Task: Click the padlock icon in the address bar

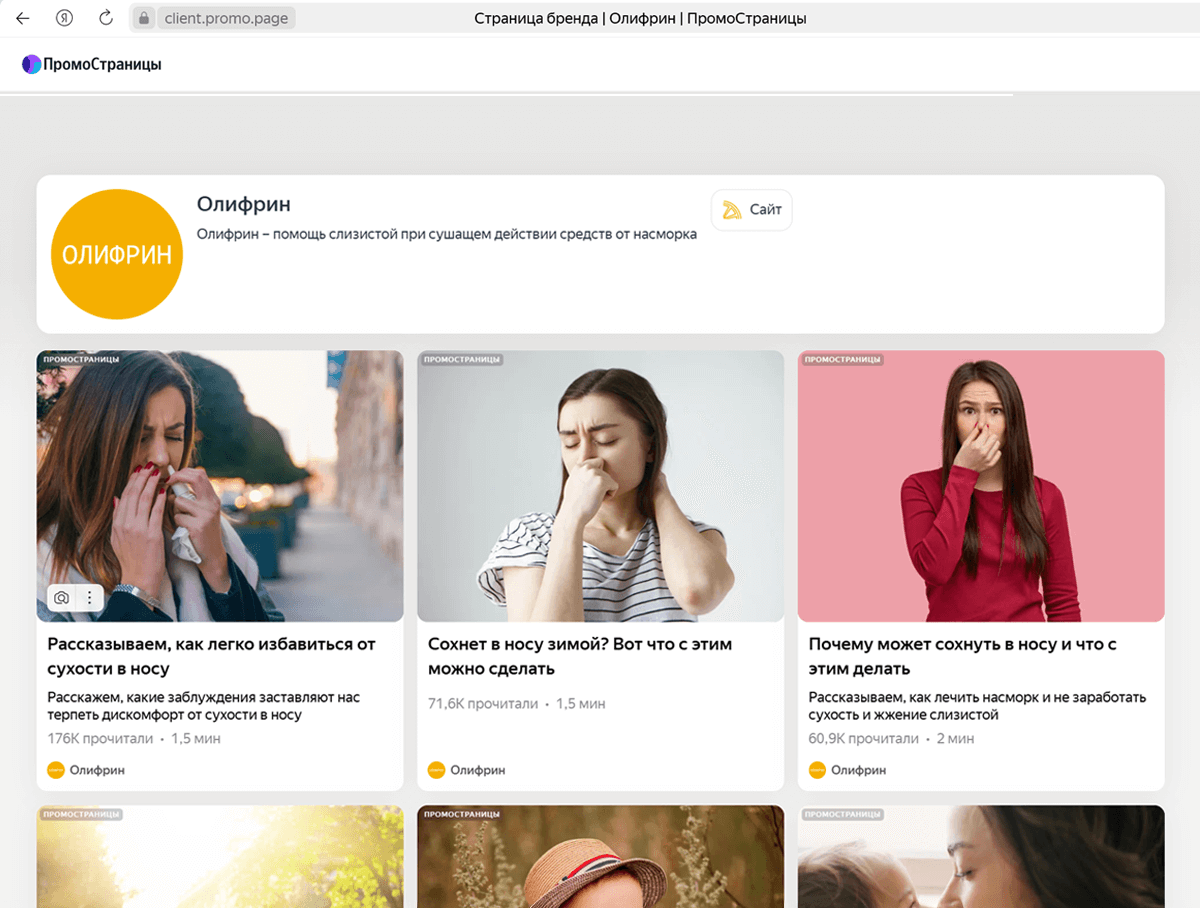Action: 144,18
